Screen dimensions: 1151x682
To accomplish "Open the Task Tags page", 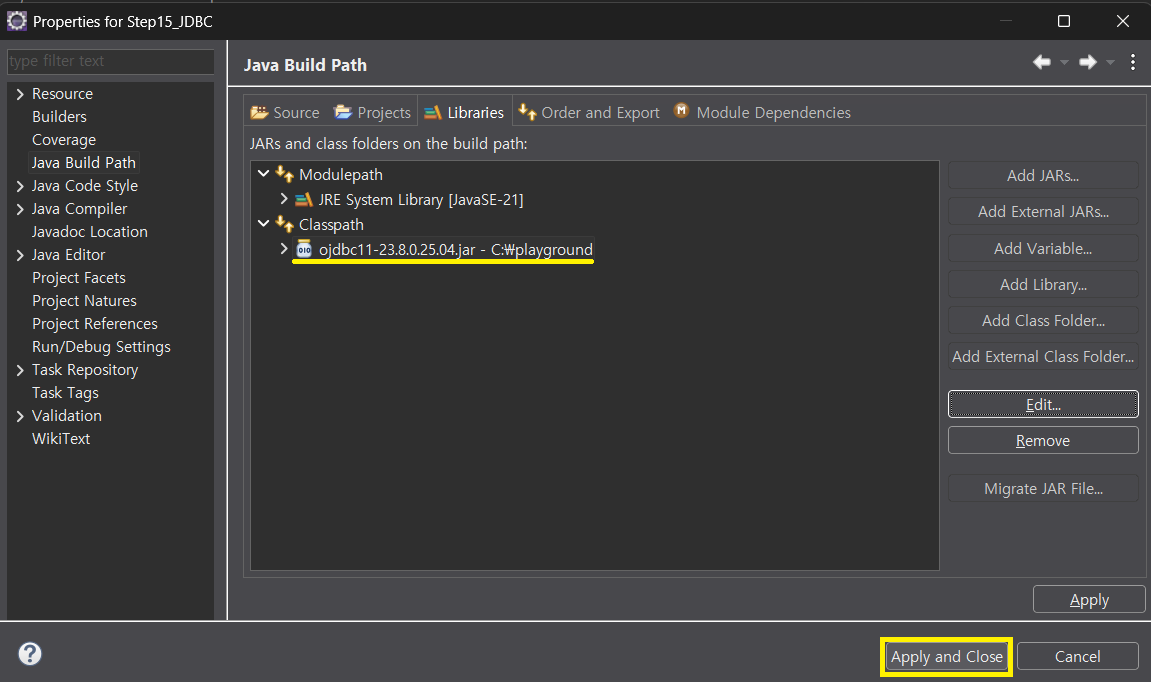I will pos(65,393).
